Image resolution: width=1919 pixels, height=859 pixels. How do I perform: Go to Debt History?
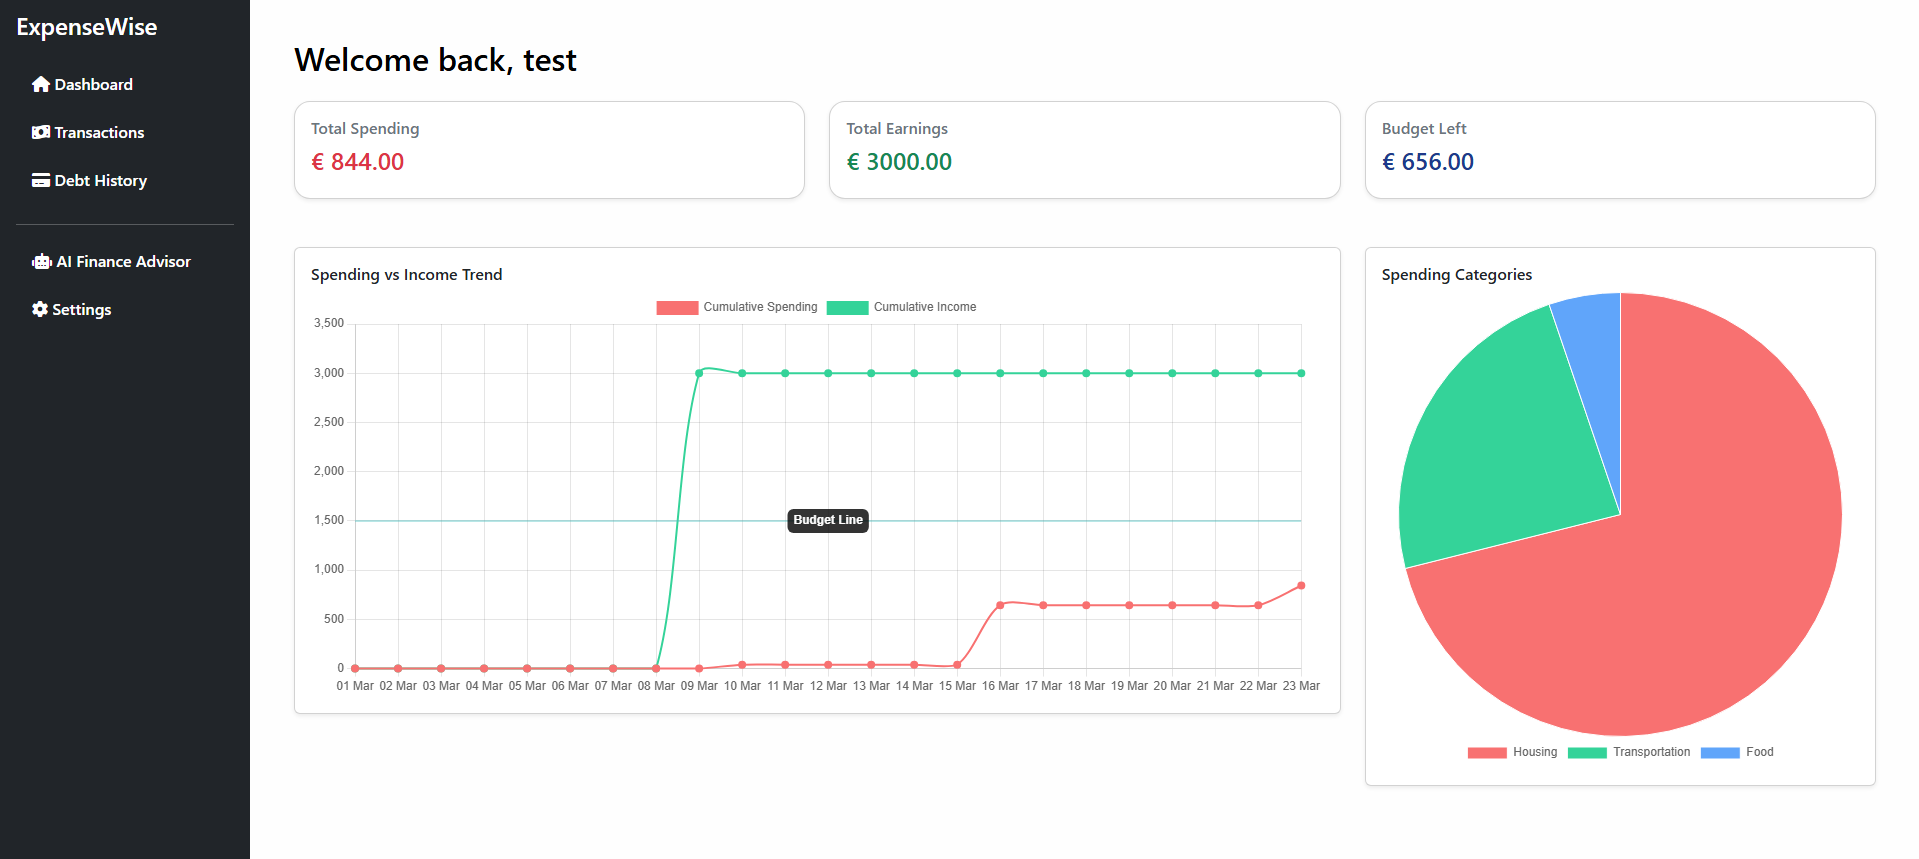tap(100, 181)
